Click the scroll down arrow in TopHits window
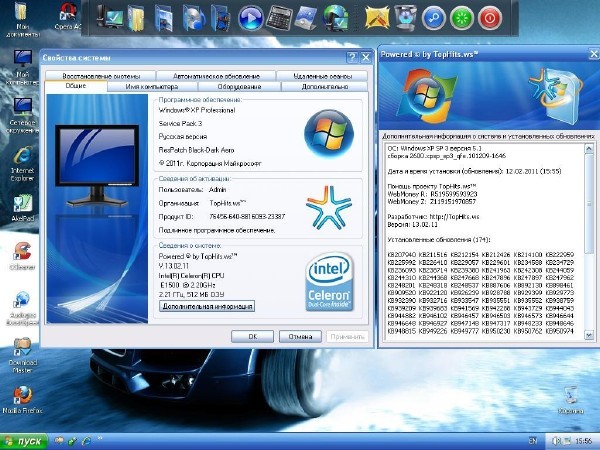Viewport: 600px width, 450px height. [589, 335]
